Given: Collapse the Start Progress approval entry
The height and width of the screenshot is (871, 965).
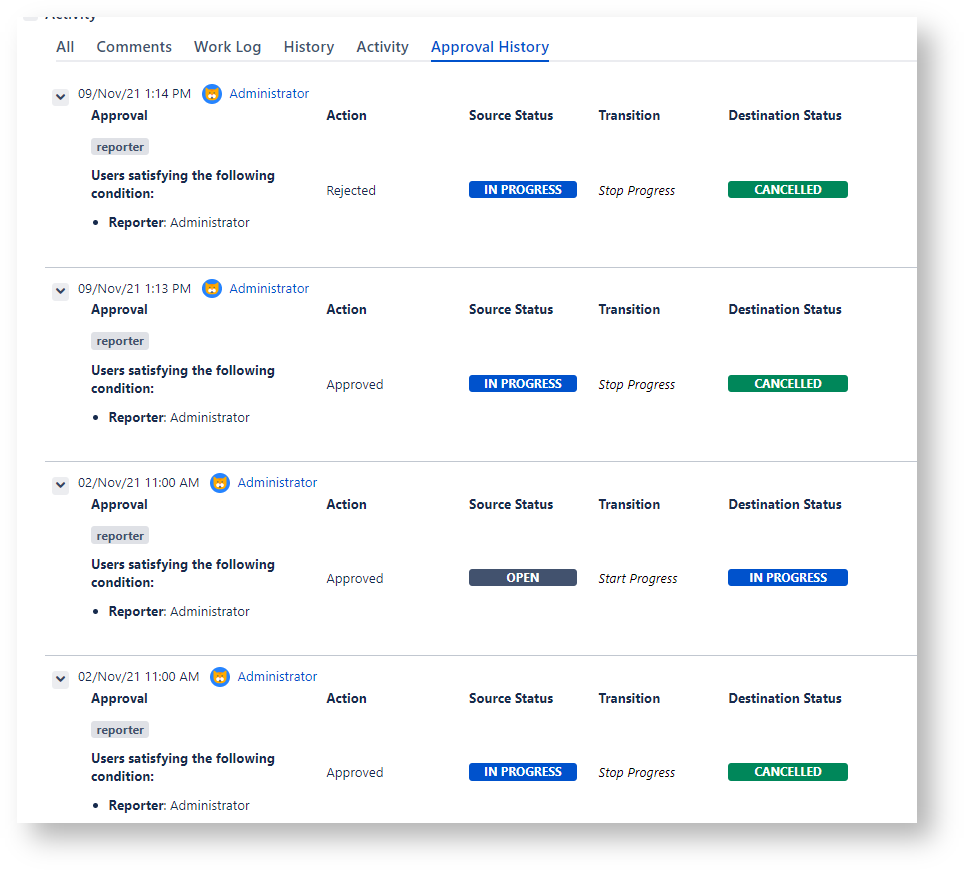Looking at the screenshot, I should (61, 485).
